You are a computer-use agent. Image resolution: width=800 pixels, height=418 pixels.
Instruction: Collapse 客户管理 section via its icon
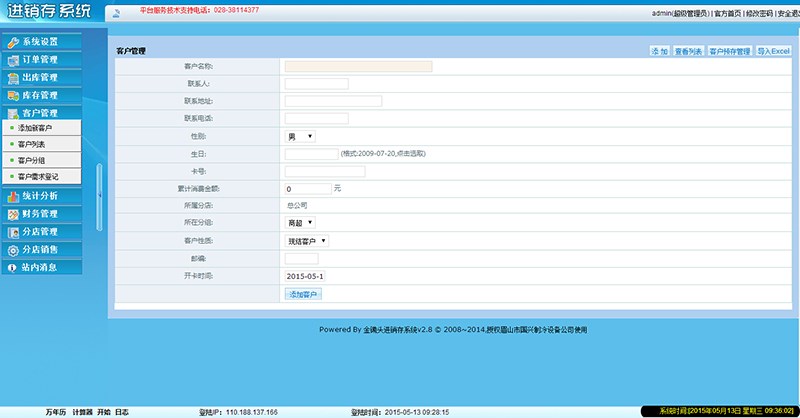[x=13, y=113]
